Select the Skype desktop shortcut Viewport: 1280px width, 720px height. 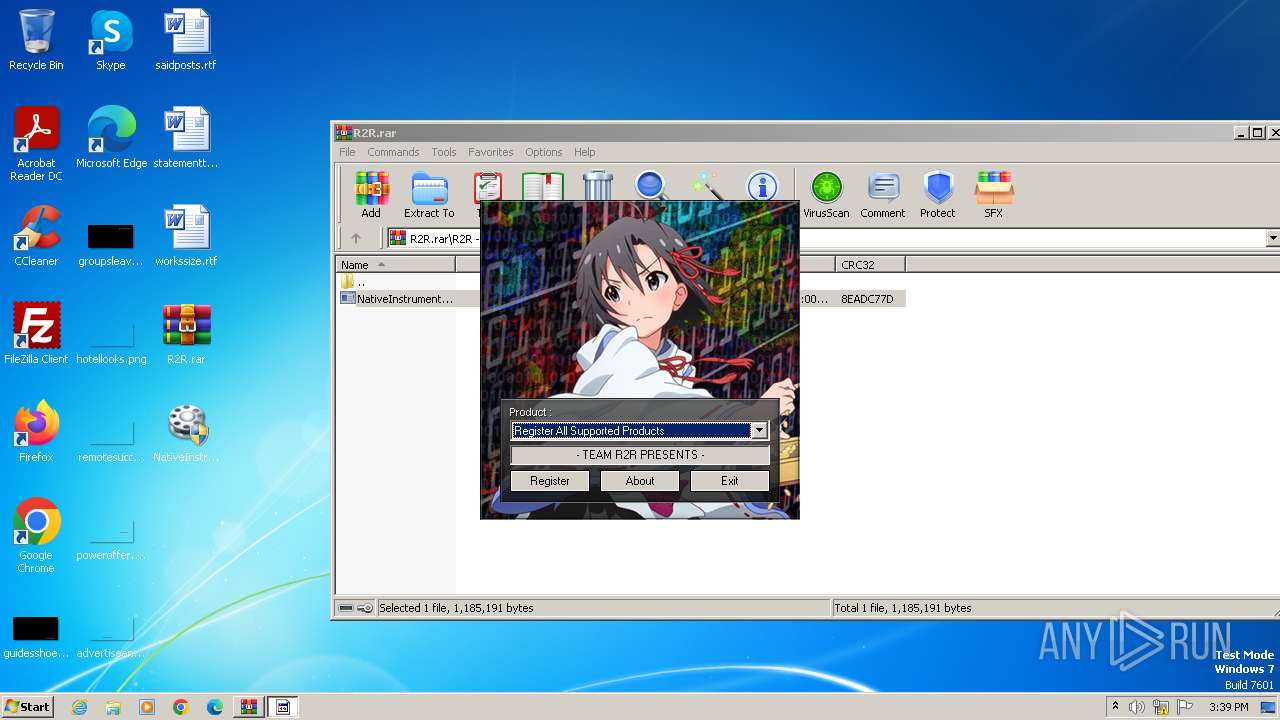point(110,40)
